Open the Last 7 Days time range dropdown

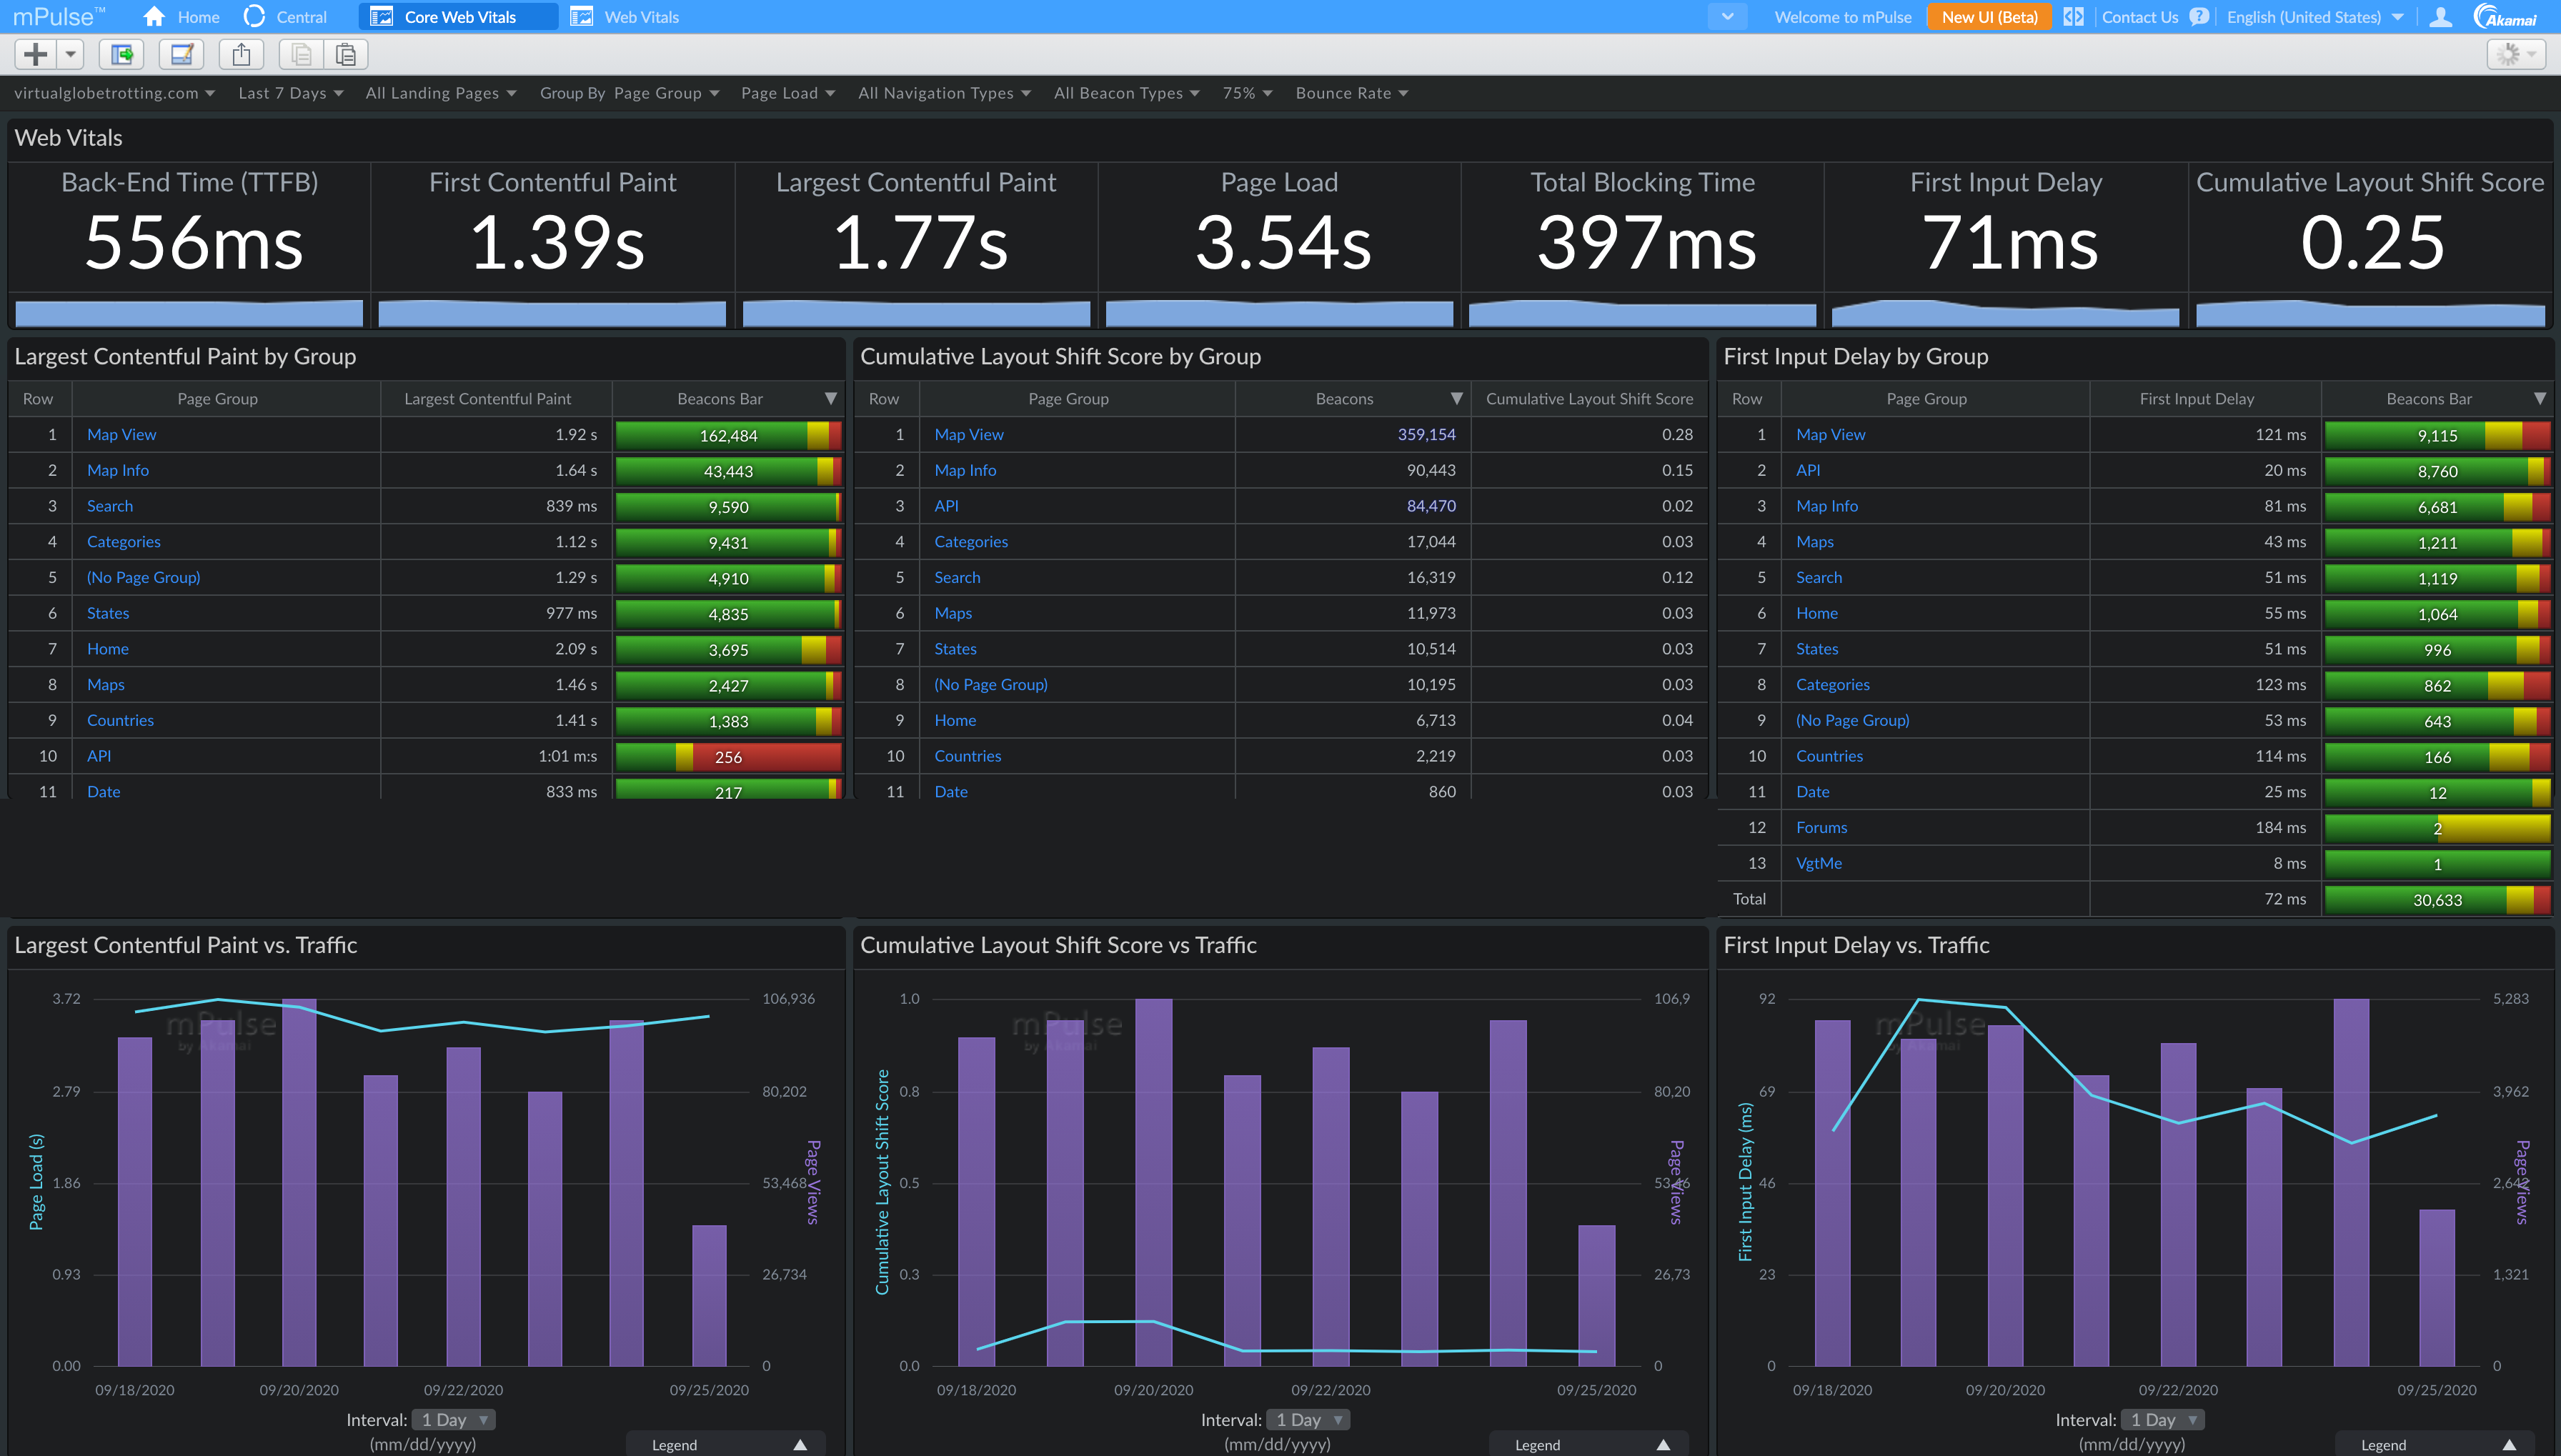pos(291,93)
